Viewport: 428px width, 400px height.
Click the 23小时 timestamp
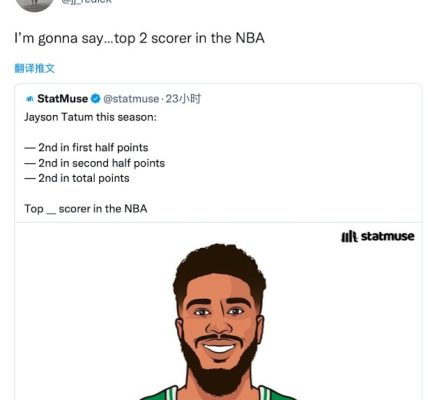[x=183, y=99]
